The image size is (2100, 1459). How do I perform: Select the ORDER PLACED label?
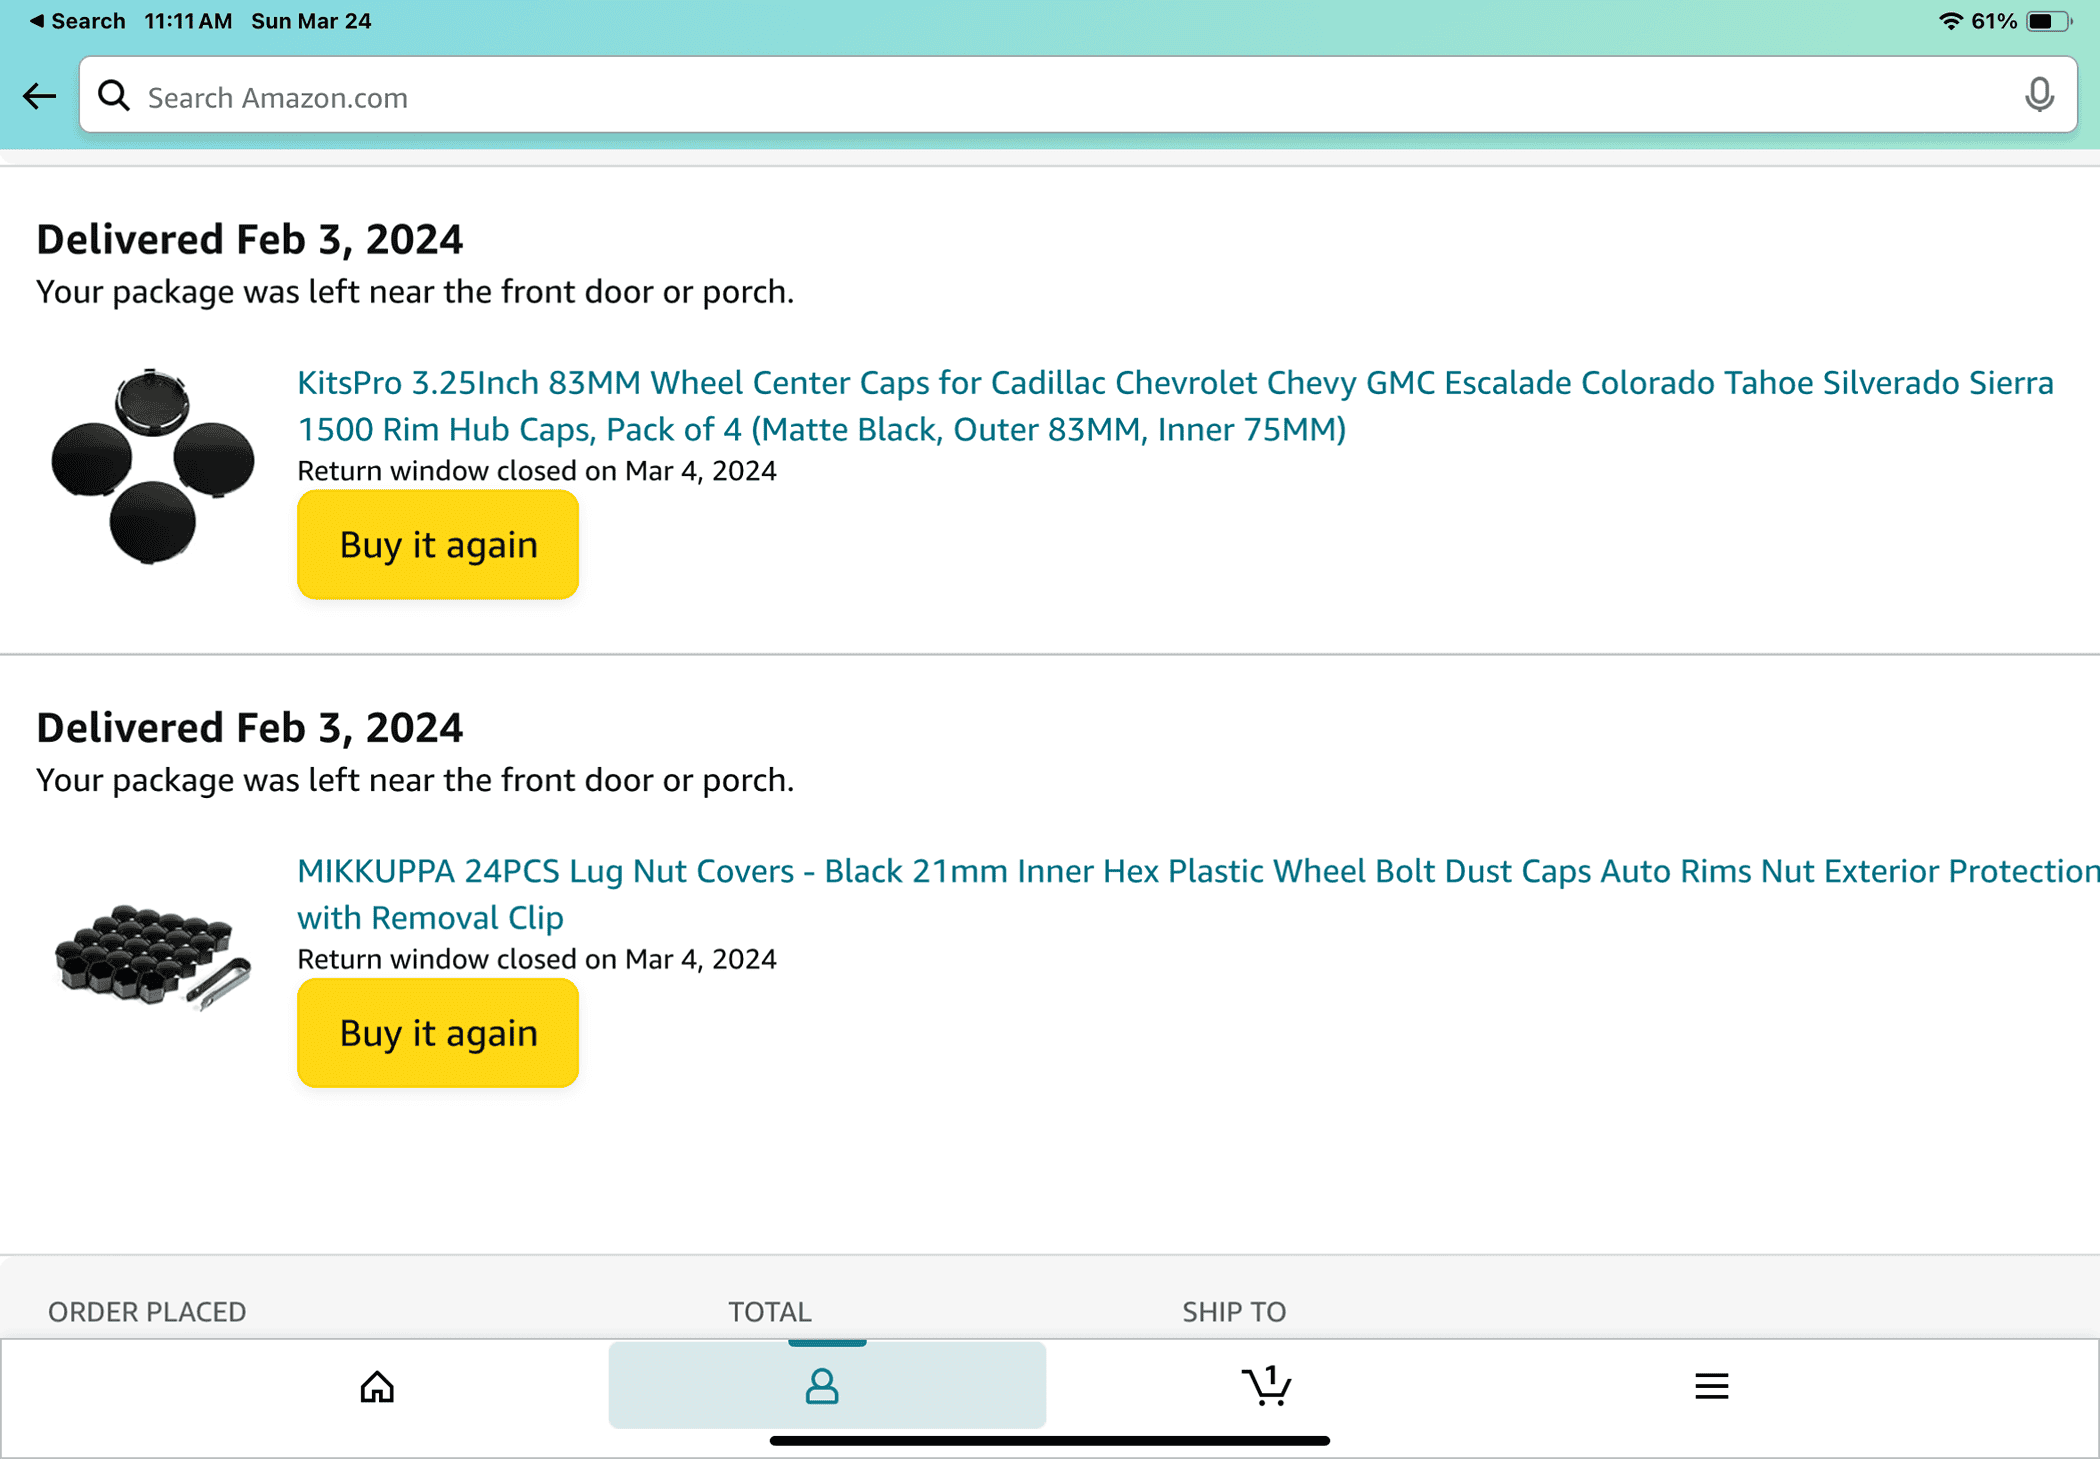[x=147, y=1311]
